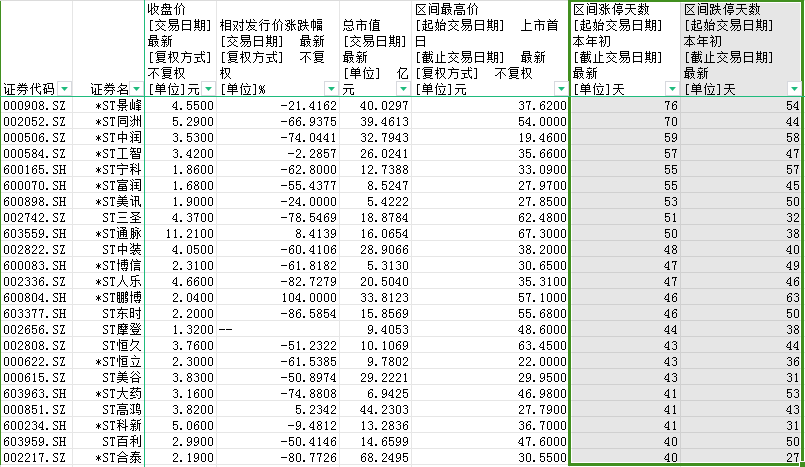Open the 证券名 column filter dropdown
Viewport: 805px width, 467px height.
click(136, 89)
